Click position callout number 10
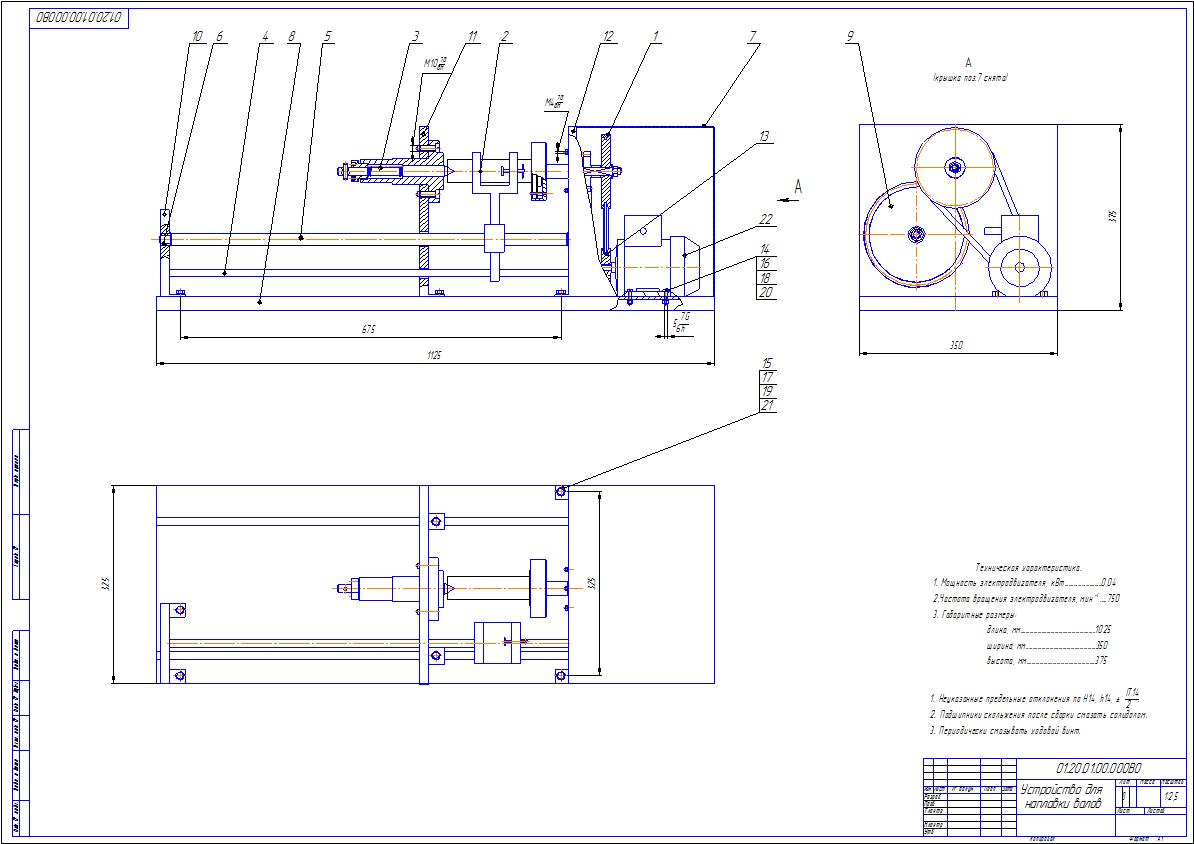 (x=197, y=36)
